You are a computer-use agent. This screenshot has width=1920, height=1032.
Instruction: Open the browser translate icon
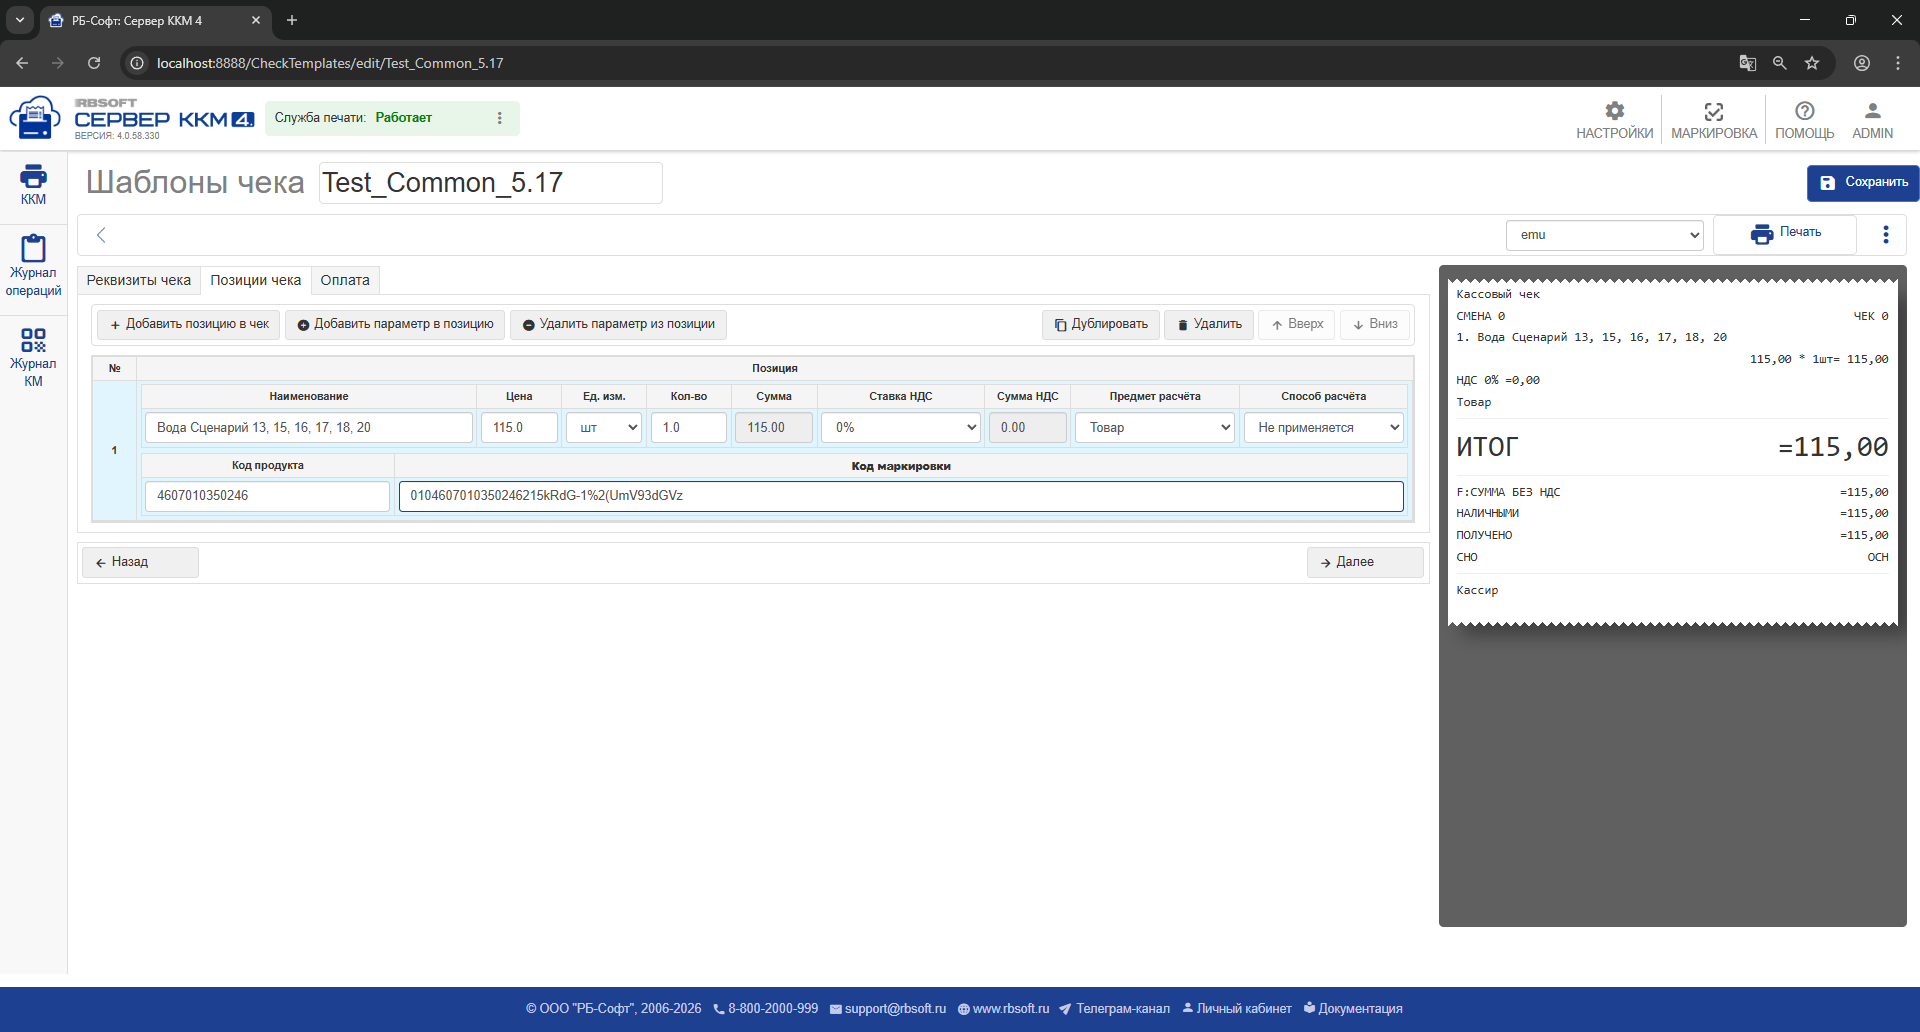pos(1747,63)
